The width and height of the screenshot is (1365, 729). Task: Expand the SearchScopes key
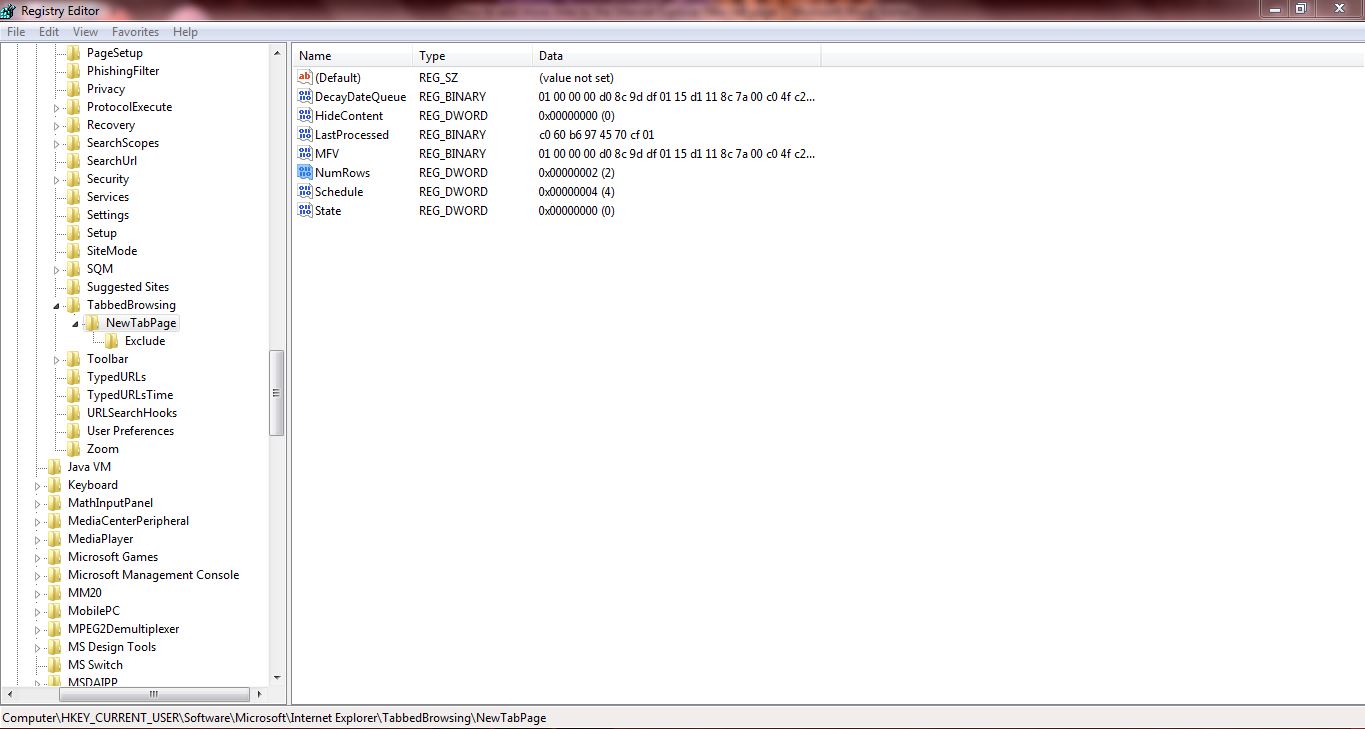(57, 143)
